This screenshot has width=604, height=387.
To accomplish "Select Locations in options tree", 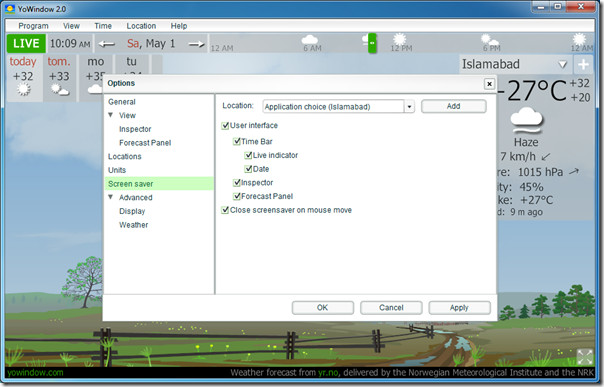I will click(124, 157).
